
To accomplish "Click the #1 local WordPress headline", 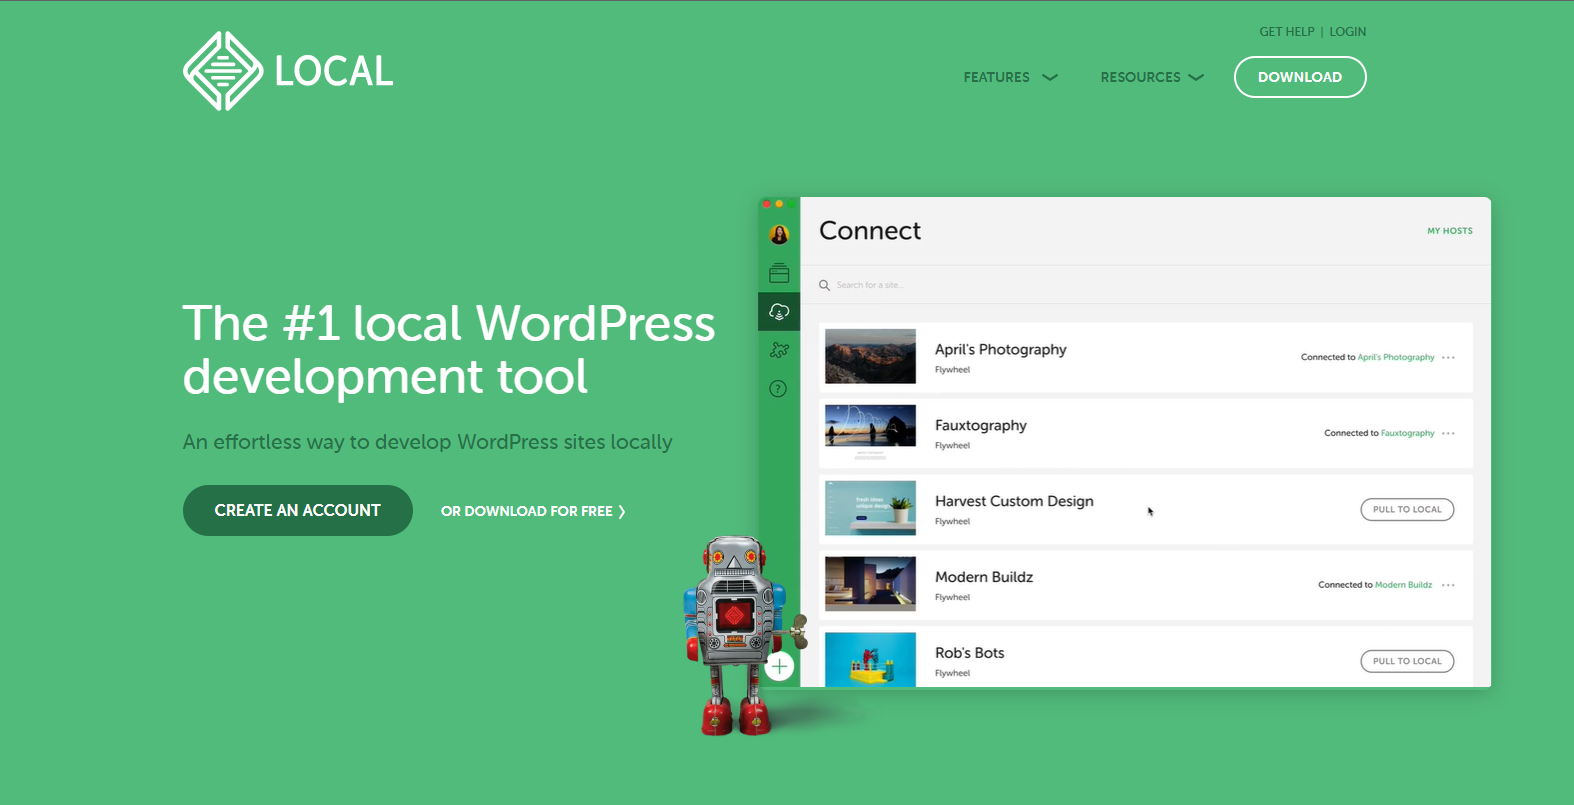I will click(x=449, y=350).
